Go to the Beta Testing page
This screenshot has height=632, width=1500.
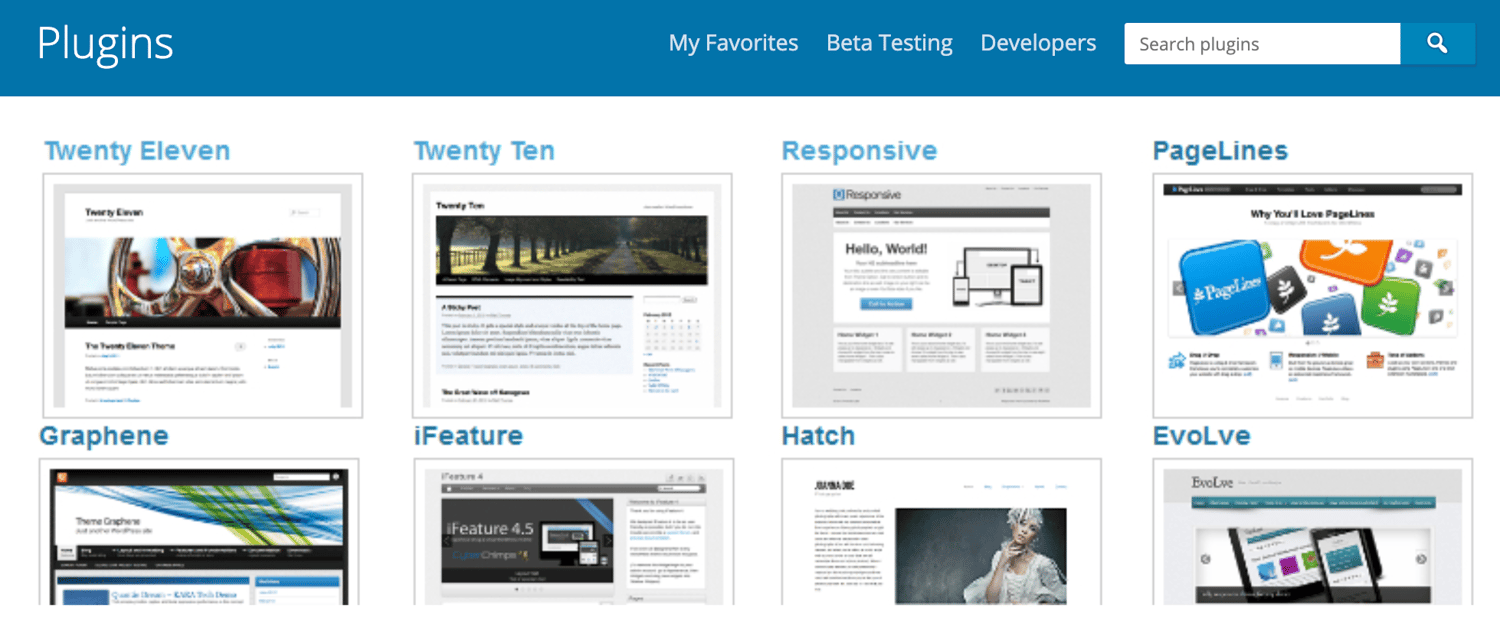[x=889, y=44]
